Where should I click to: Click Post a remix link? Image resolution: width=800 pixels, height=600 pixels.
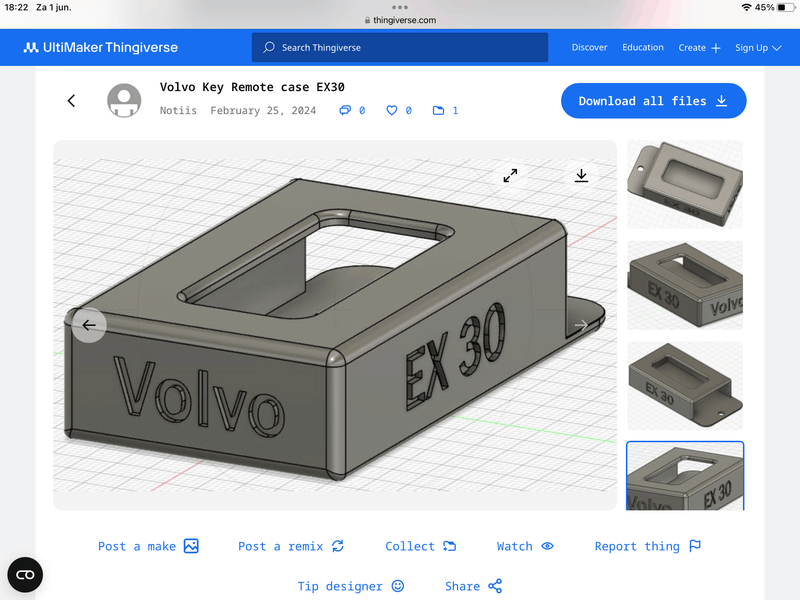click(291, 546)
